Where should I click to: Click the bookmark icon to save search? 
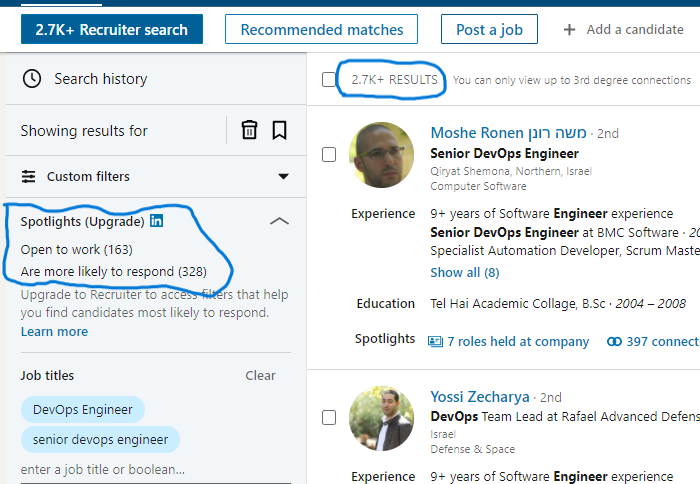click(280, 130)
